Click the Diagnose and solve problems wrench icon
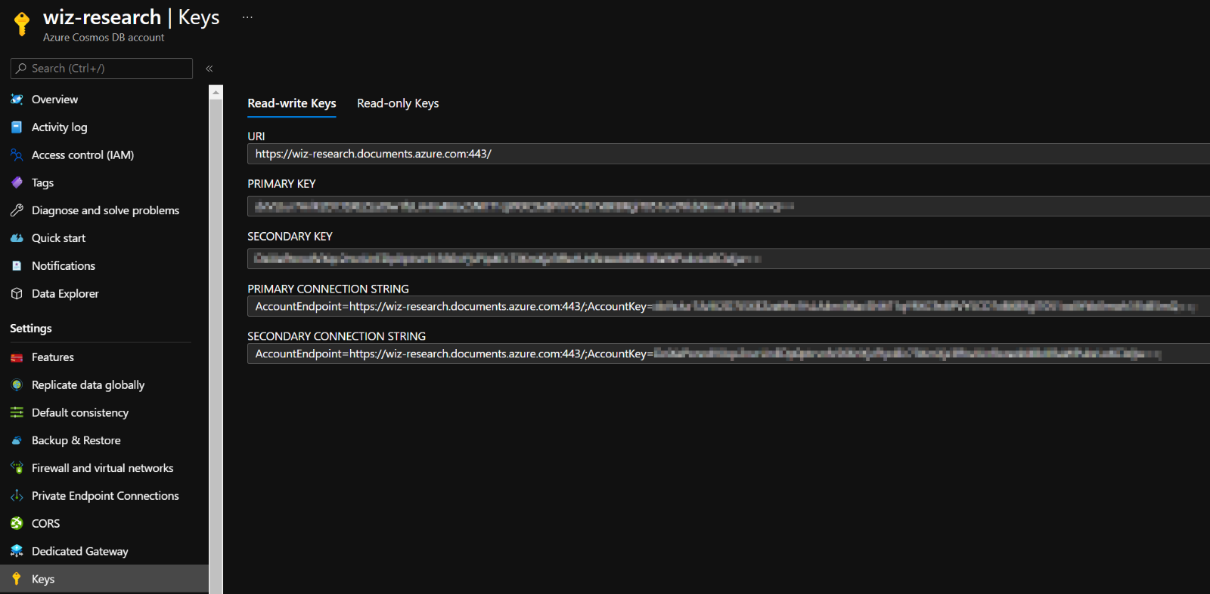The height and width of the screenshot is (594, 1210). tap(16, 210)
